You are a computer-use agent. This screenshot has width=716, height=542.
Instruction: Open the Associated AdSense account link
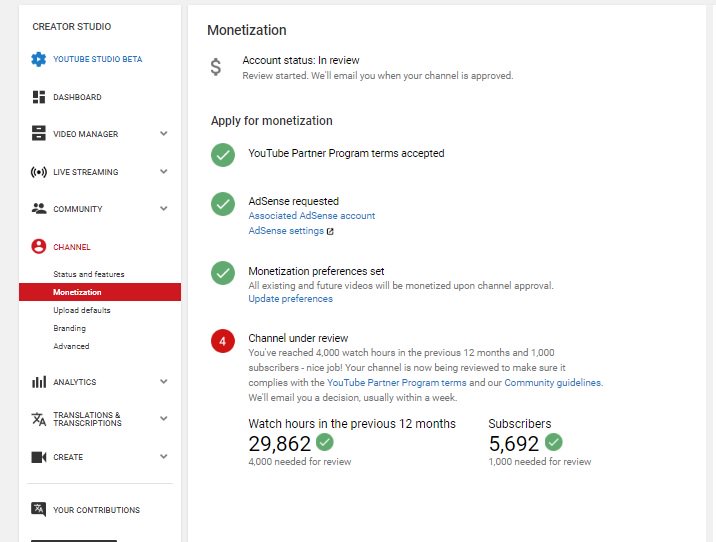pyautogui.click(x=311, y=216)
